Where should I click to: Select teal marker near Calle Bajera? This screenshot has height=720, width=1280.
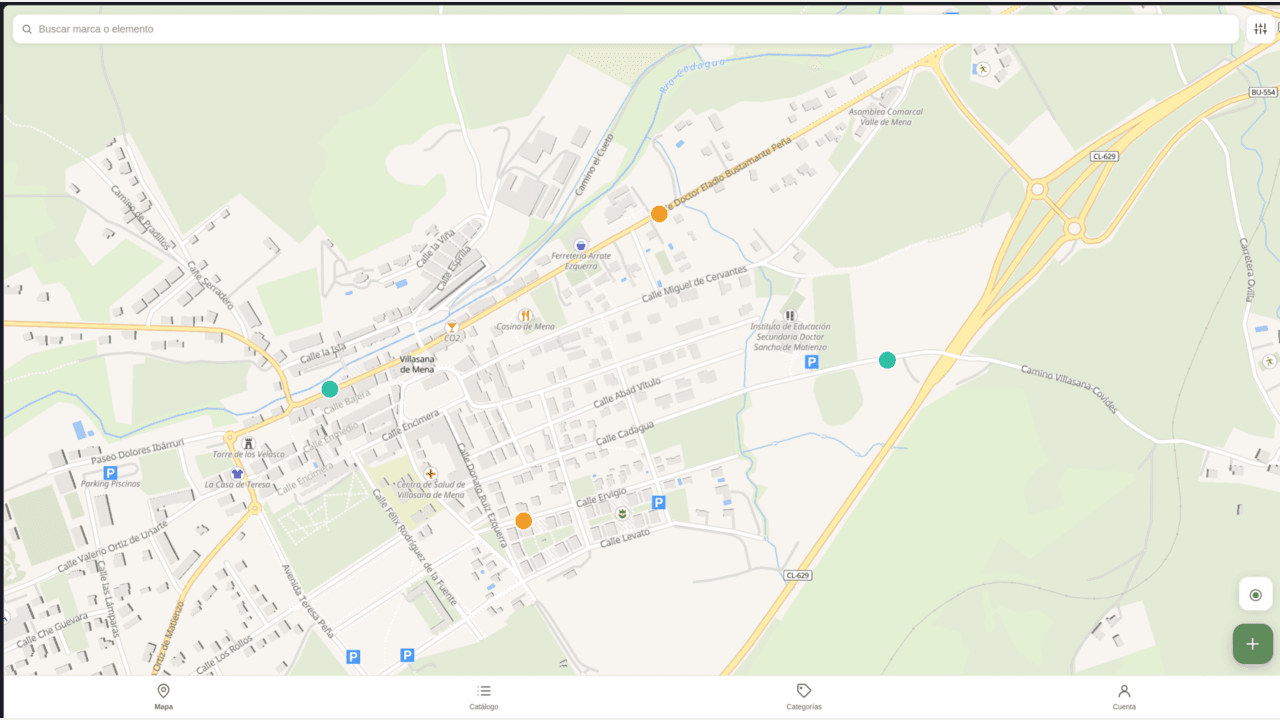coord(330,389)
